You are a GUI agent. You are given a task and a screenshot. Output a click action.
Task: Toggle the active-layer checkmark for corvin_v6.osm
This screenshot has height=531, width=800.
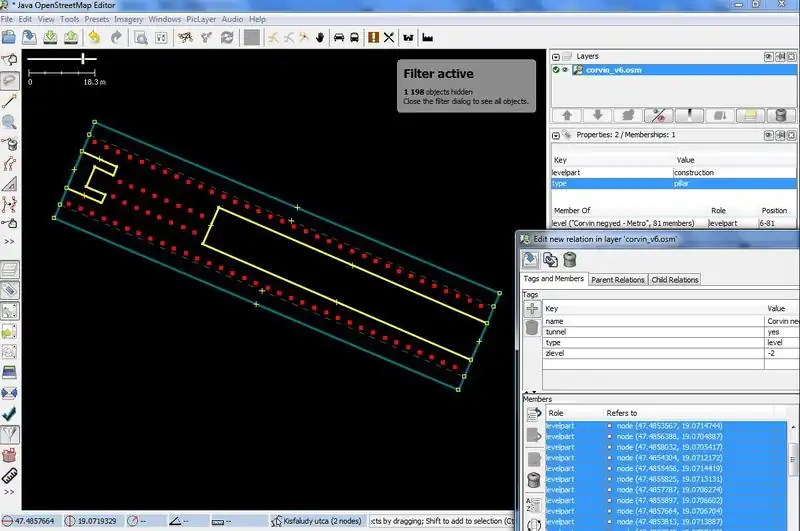(556, 70)
